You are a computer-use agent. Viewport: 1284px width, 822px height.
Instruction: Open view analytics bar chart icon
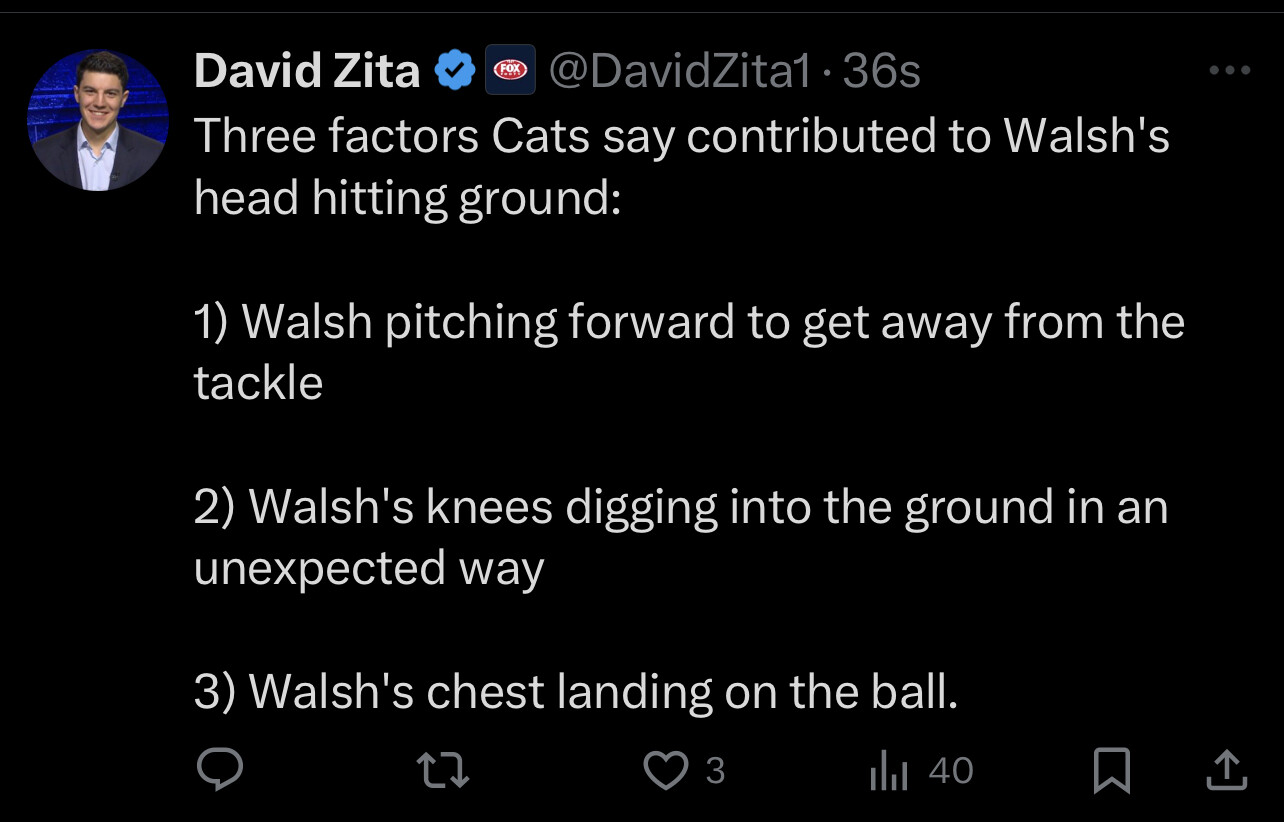click(888, 770)
